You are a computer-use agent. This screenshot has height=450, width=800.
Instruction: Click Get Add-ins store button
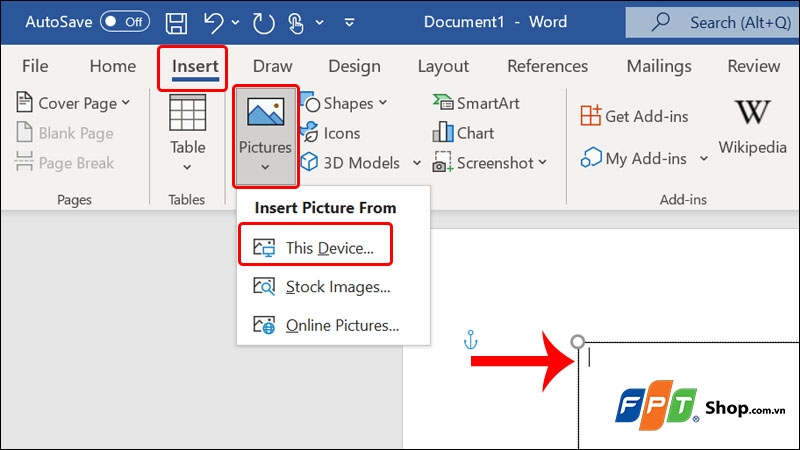tap(635, 117)
